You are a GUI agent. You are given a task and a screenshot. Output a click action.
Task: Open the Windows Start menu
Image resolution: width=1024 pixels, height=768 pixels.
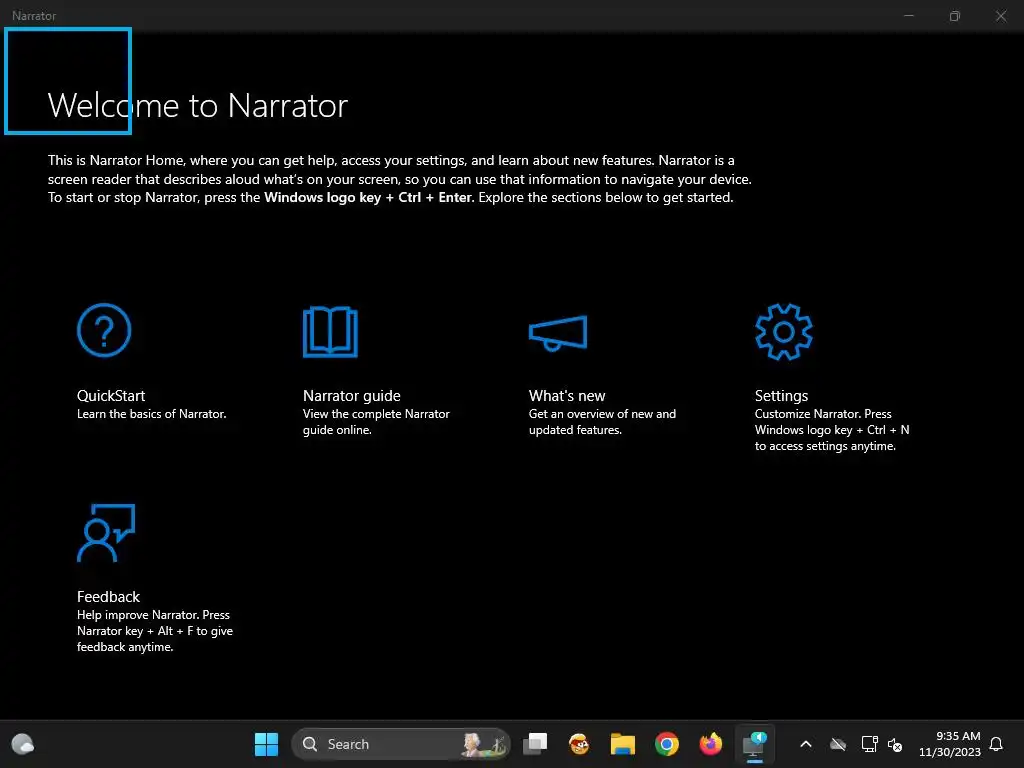[266, 744]
